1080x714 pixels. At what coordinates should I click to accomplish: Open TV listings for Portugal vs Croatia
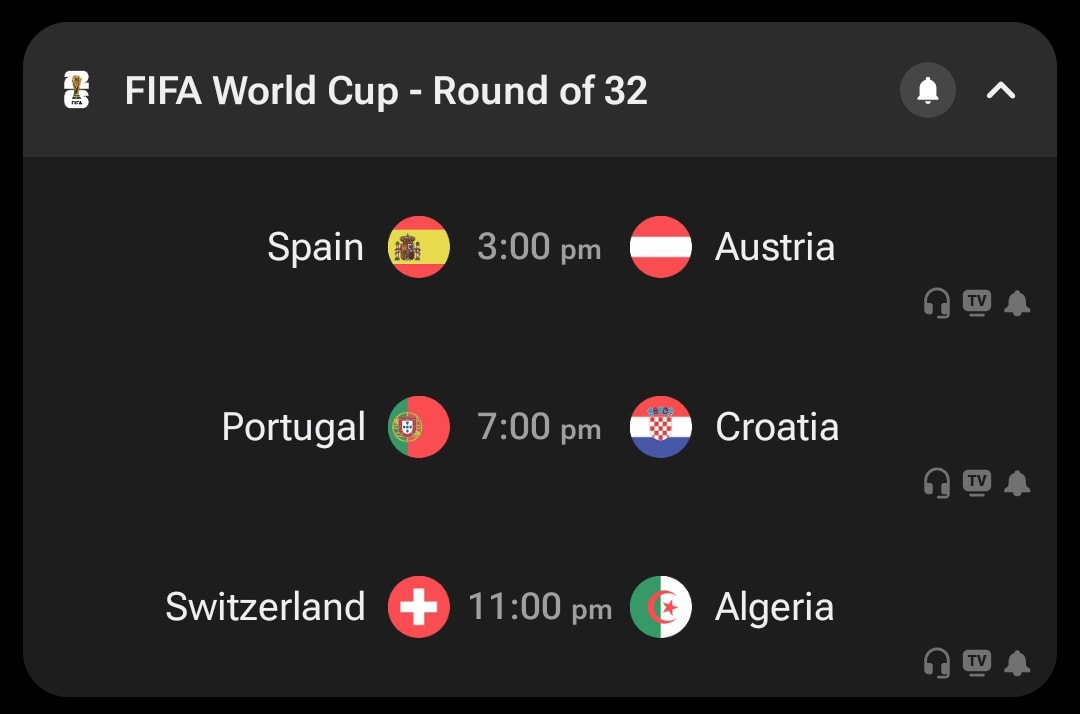pyautogui.click(x=977, y=483)
